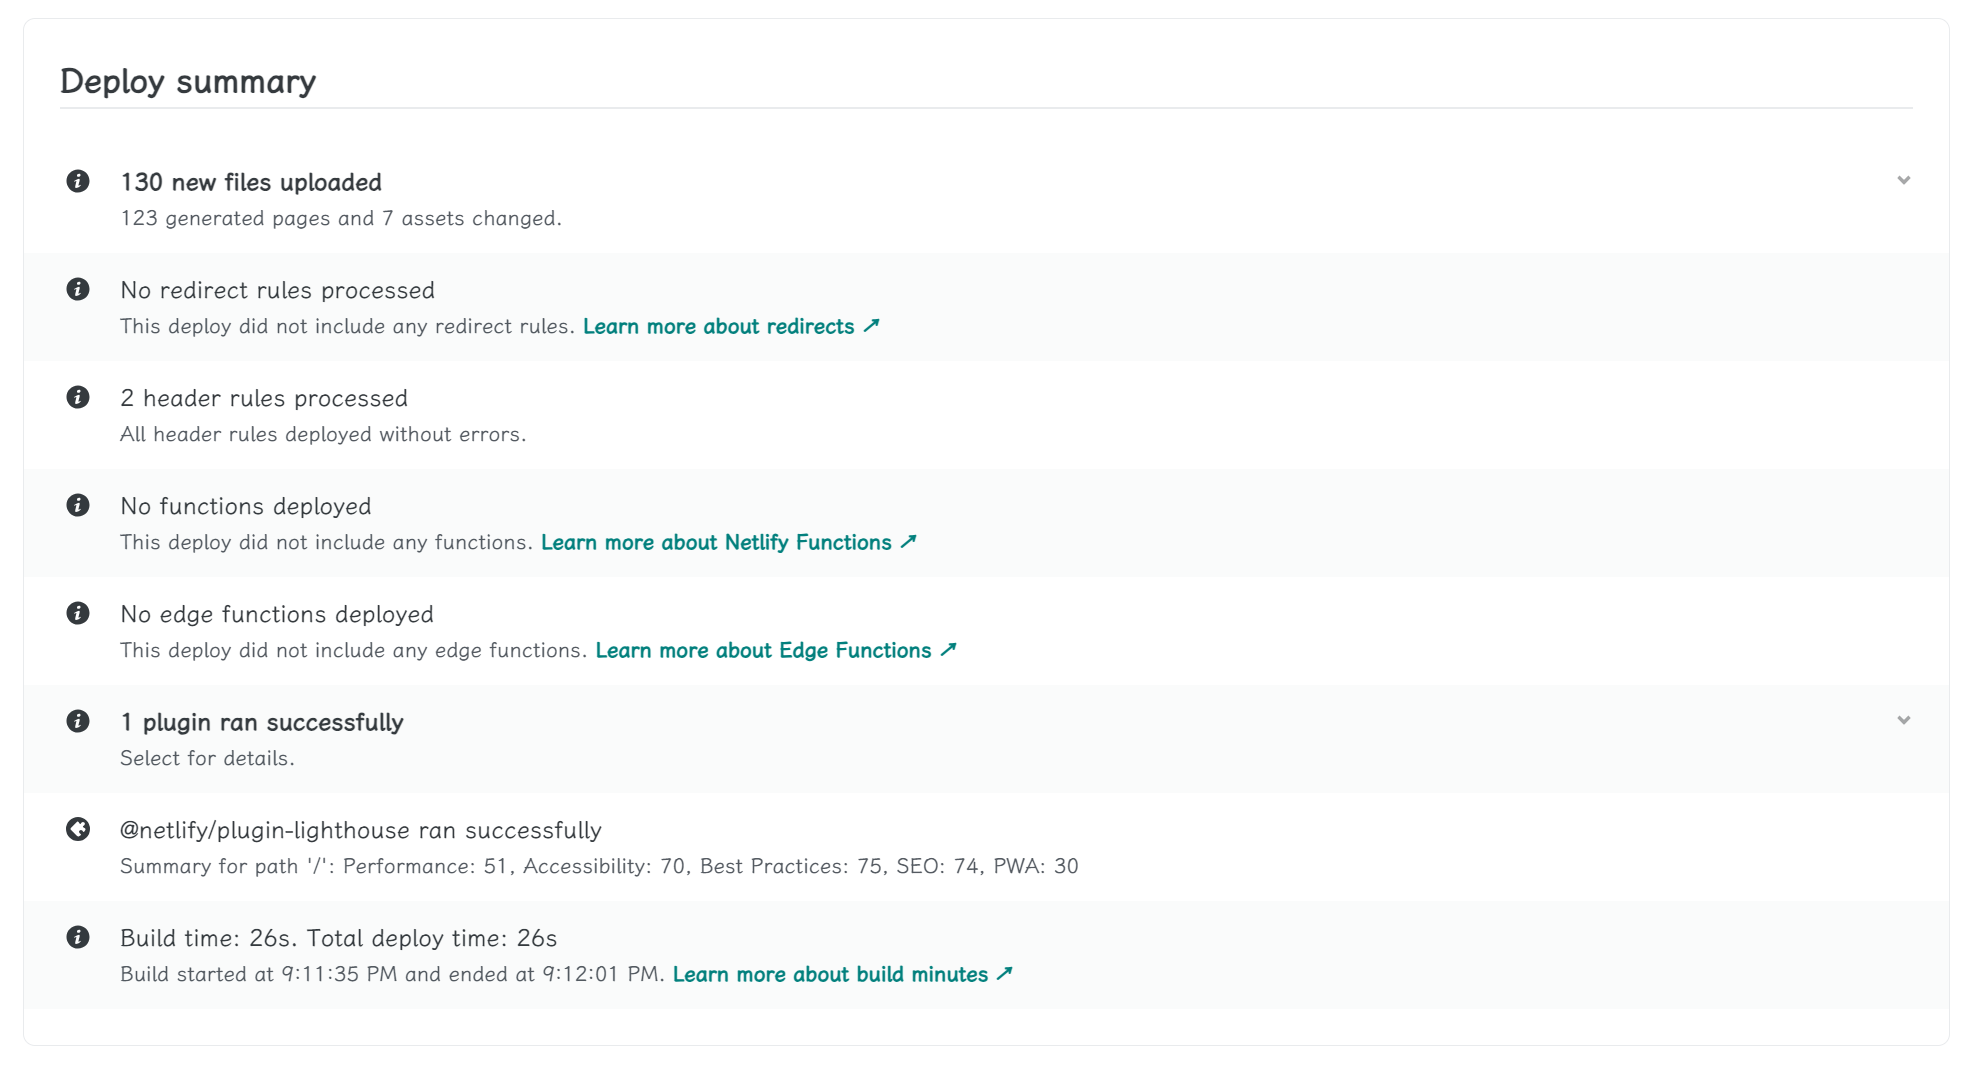This screenshot has width=1969, height=1068.
Task: Select the 1 plugin ran successfully heading
Action: pyautogui.click(x=262, y=722)
